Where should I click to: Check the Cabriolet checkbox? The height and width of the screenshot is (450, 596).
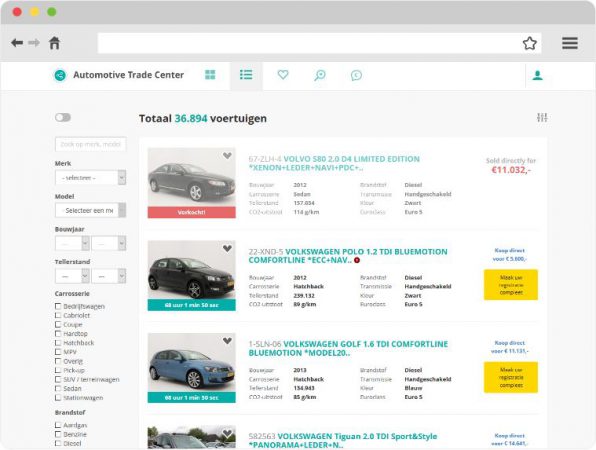pos(58,315)
